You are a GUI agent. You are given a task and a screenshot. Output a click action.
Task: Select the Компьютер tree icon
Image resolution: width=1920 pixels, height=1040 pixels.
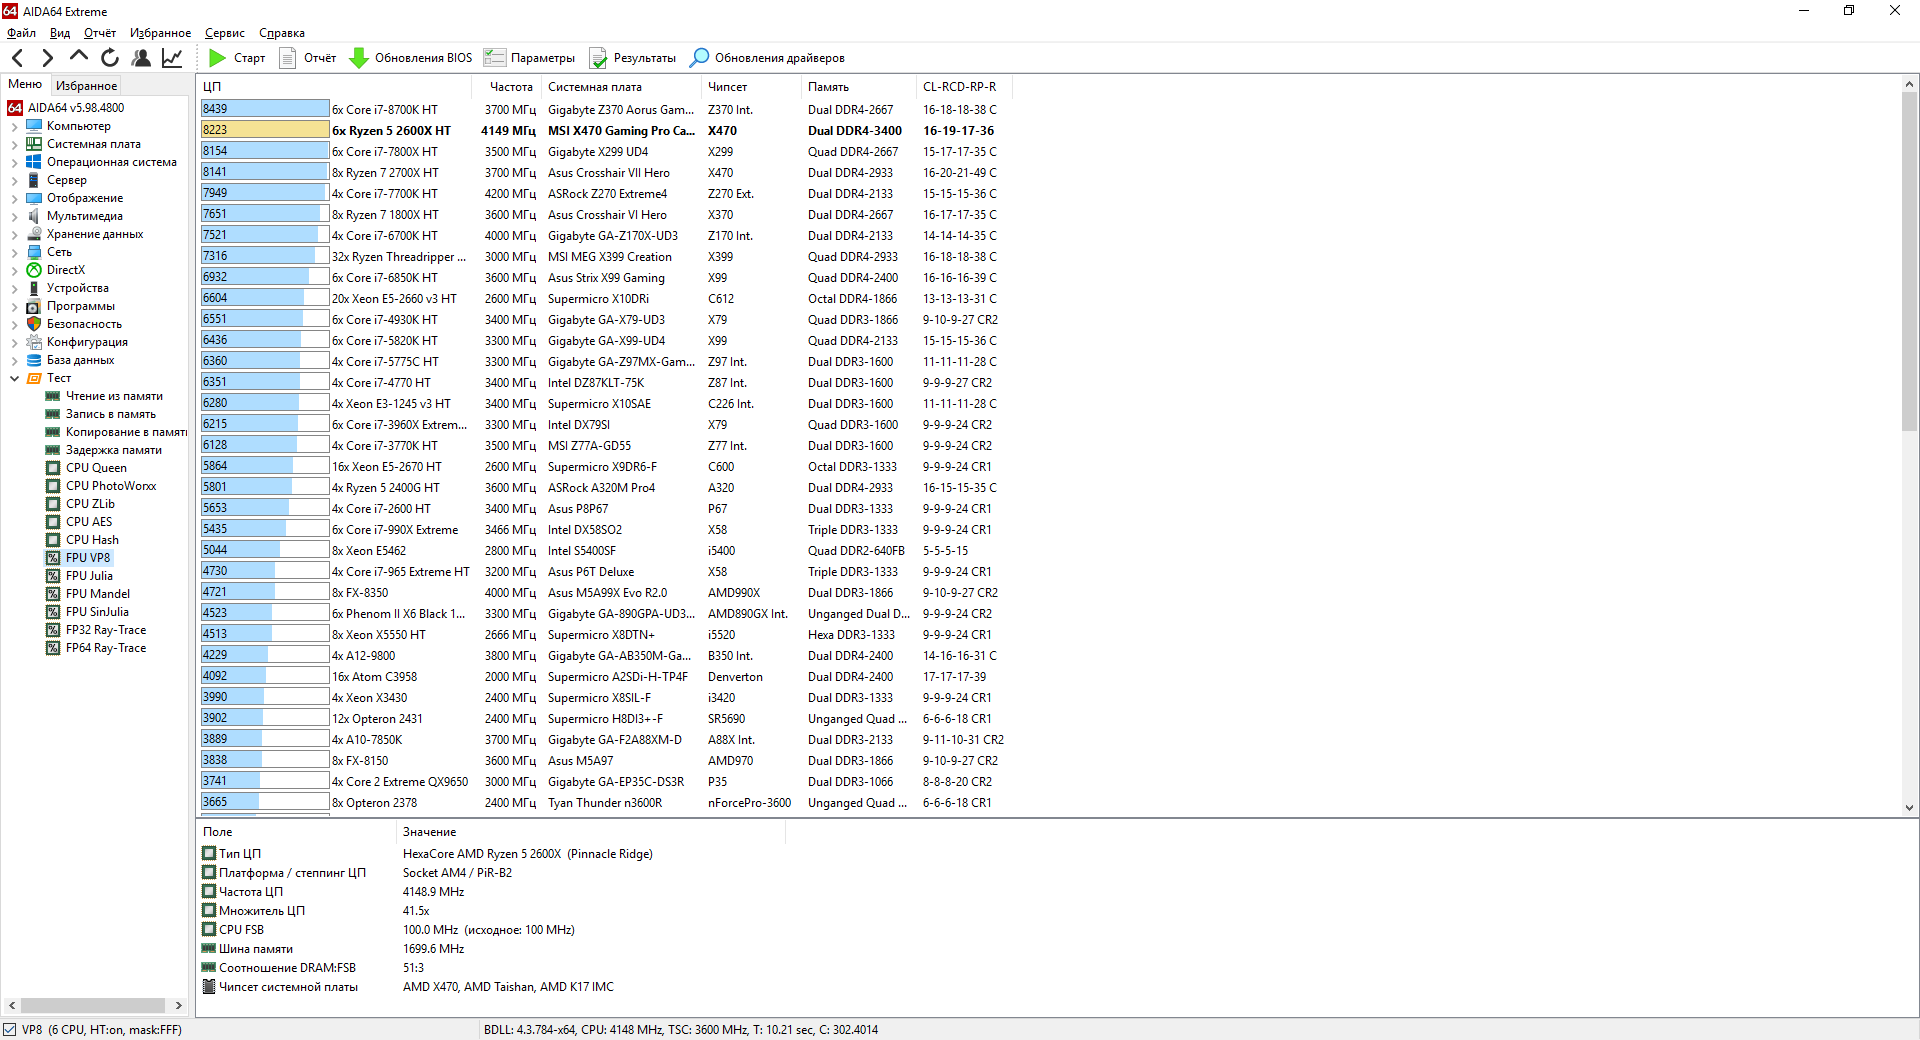point(34,126)
